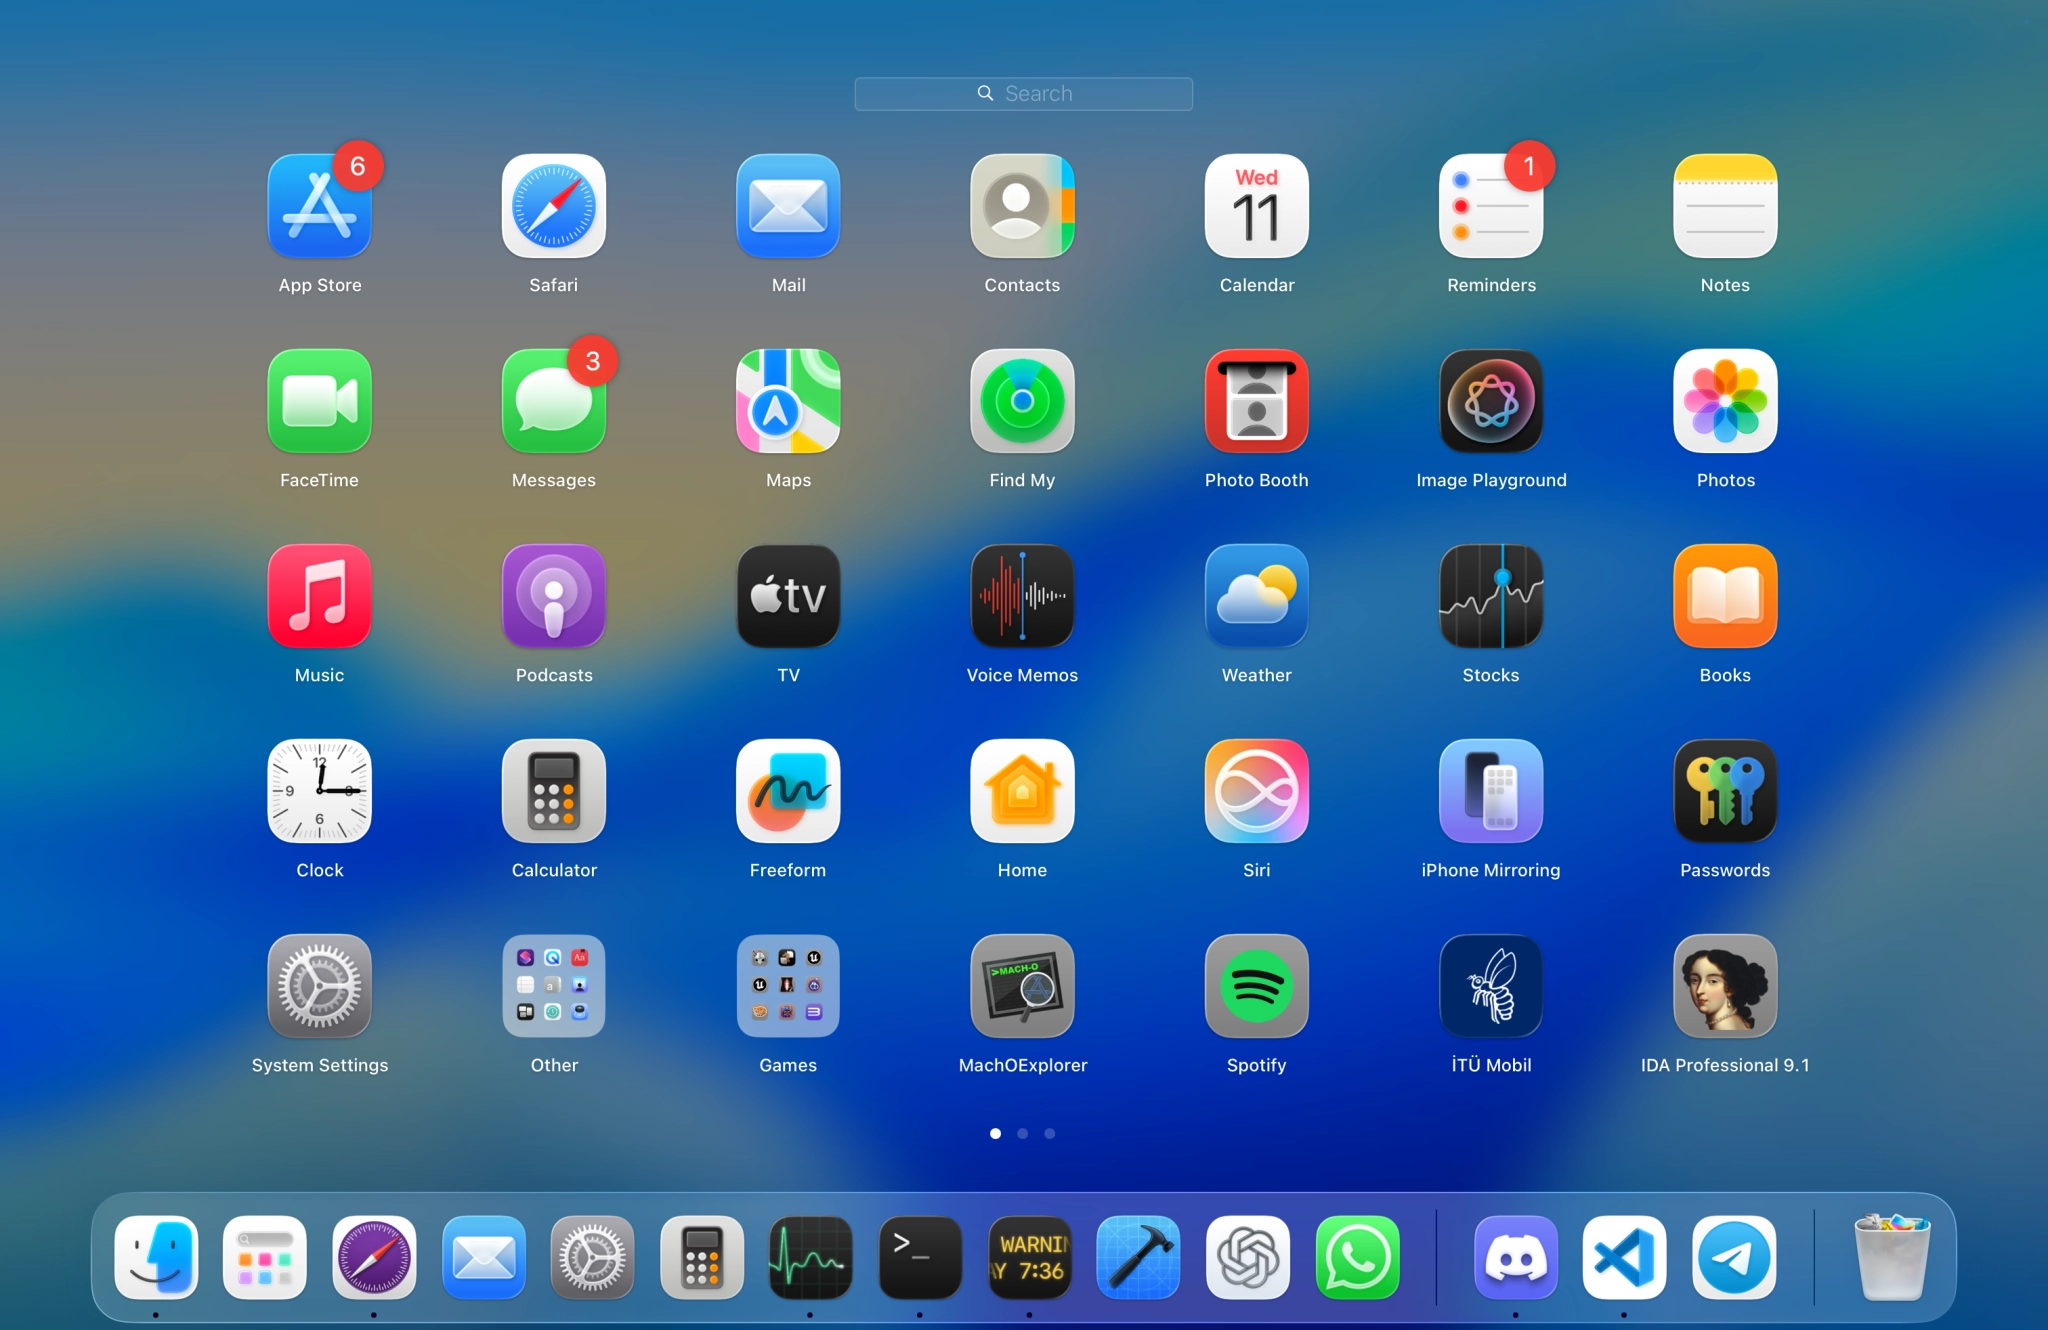2048x1330 pixels.
Task: Open the Photos app
Action: click(1725, 401)
